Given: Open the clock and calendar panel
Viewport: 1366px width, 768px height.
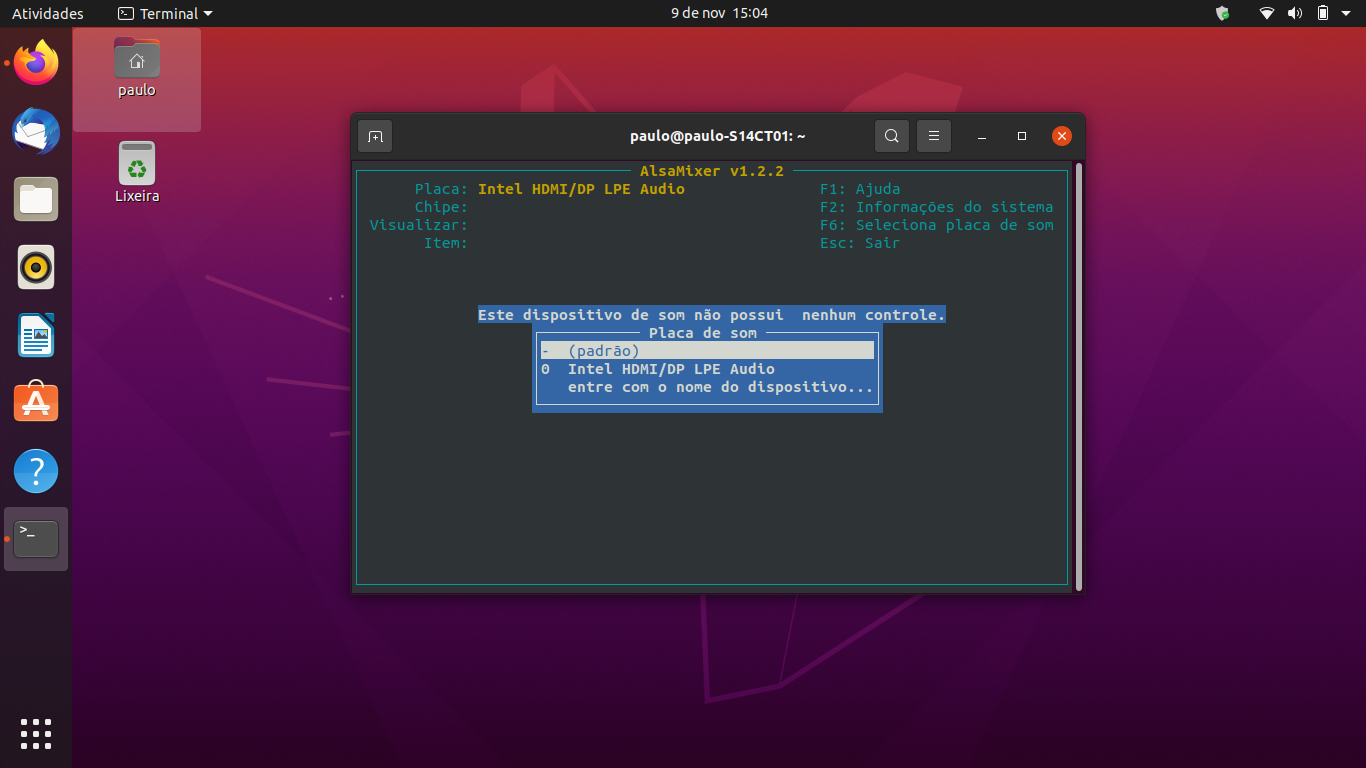Looking at the screenshot, I should (719, 13).
